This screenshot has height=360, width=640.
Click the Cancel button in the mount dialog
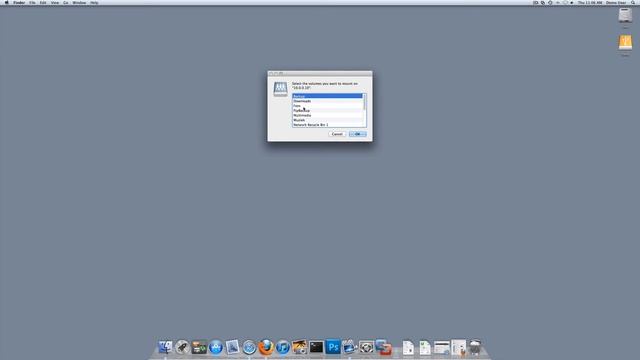click(x=337, y=134)
